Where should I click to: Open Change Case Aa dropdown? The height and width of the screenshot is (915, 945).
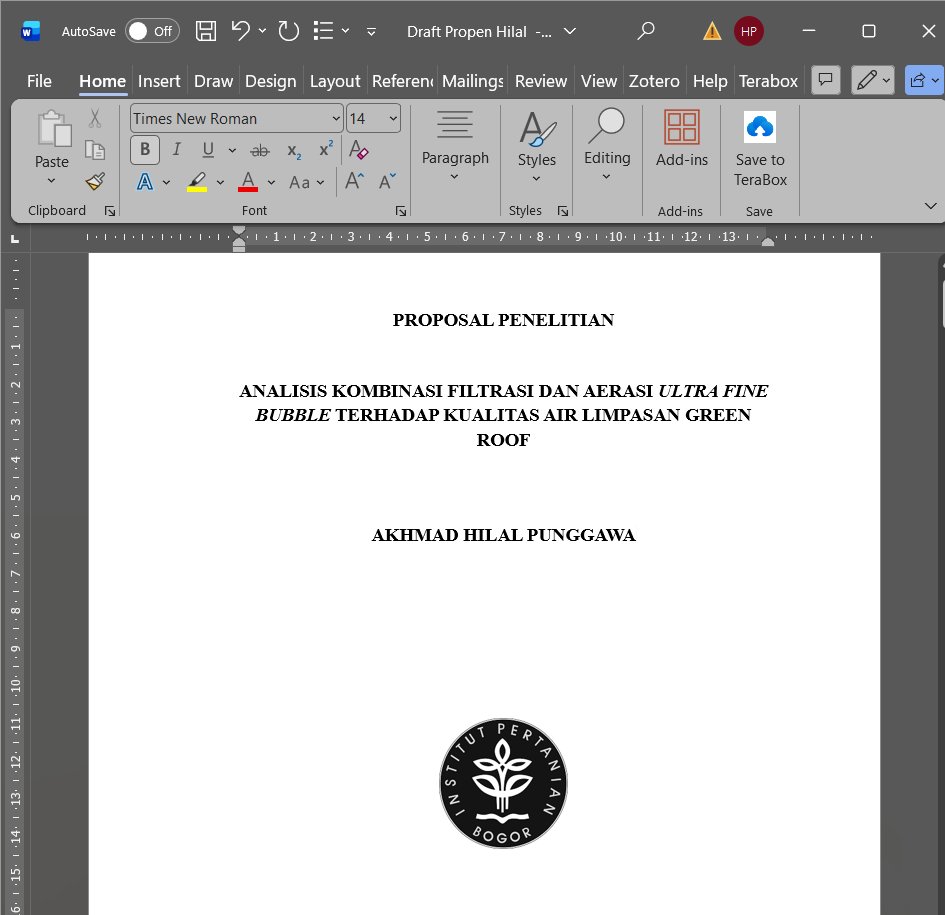tap(306, 182)
